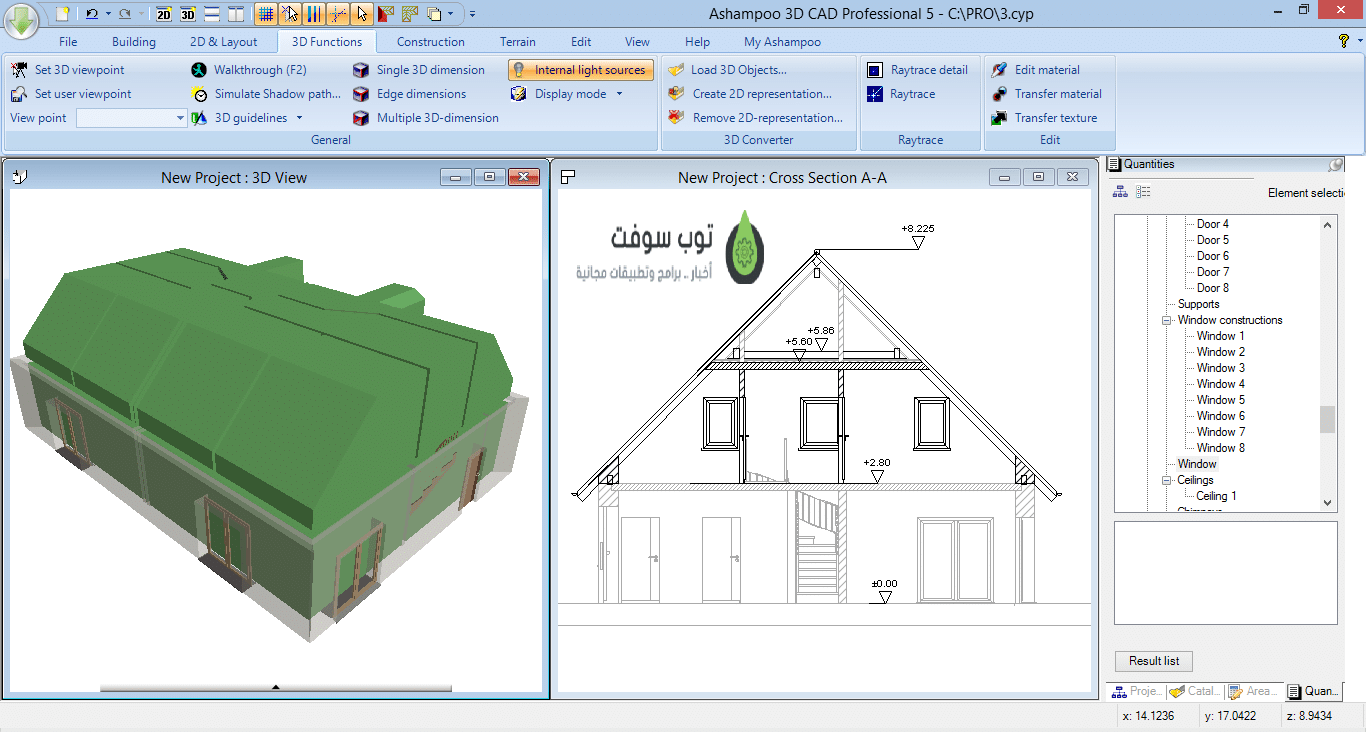Select Transfer material tool
This screenshot has height=732, width=1366.
click(1046, 94)
